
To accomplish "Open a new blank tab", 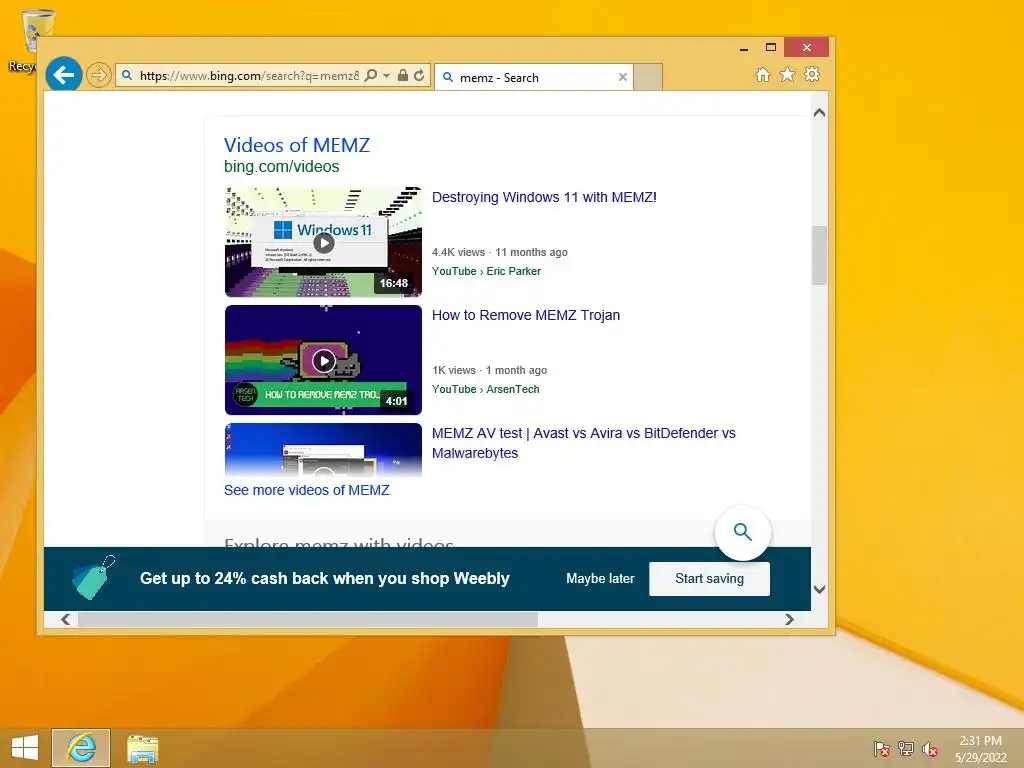I will click(x=648, y=77).
